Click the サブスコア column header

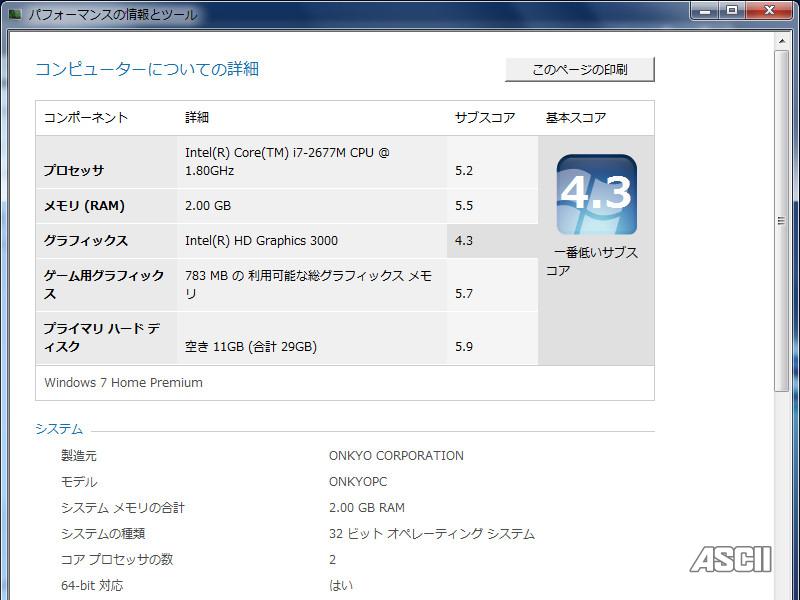coord(485,118)
